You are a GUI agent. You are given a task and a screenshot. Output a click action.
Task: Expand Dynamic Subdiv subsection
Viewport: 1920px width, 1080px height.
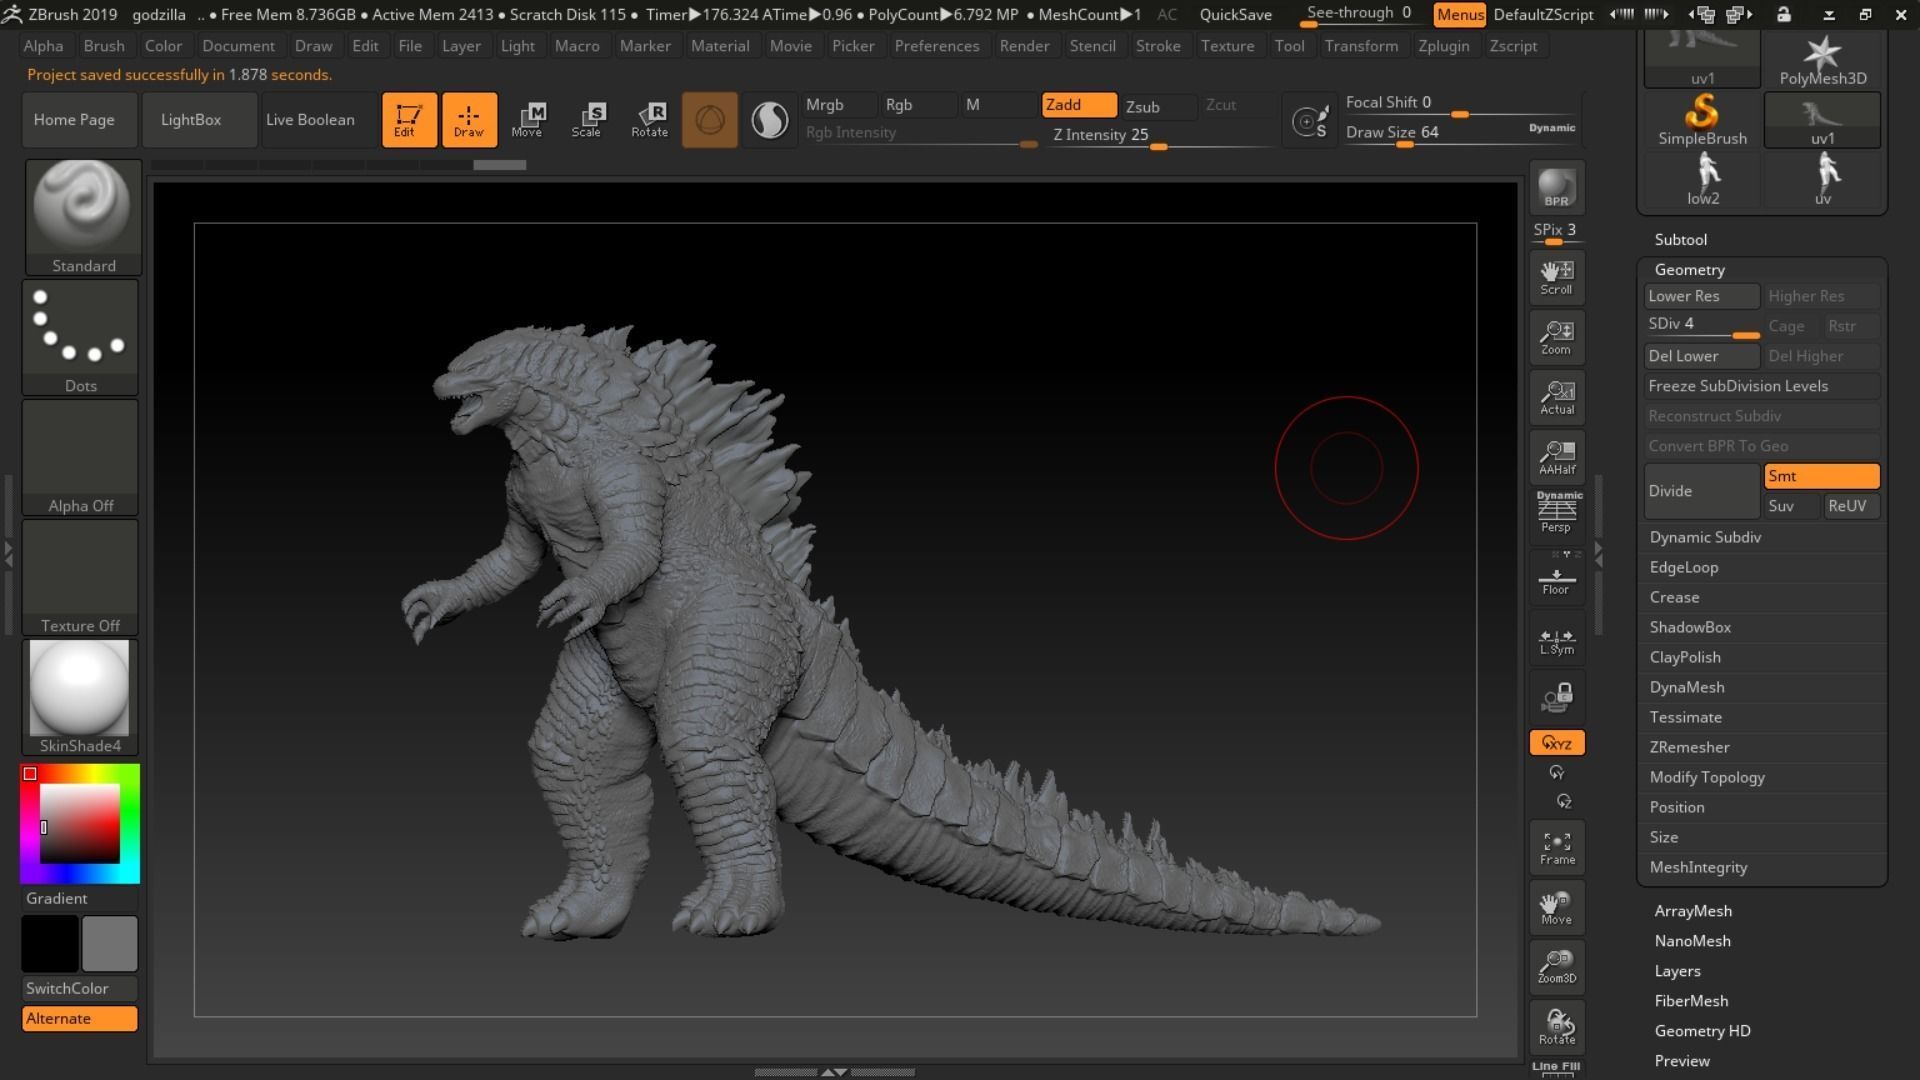click(1705, 537)
